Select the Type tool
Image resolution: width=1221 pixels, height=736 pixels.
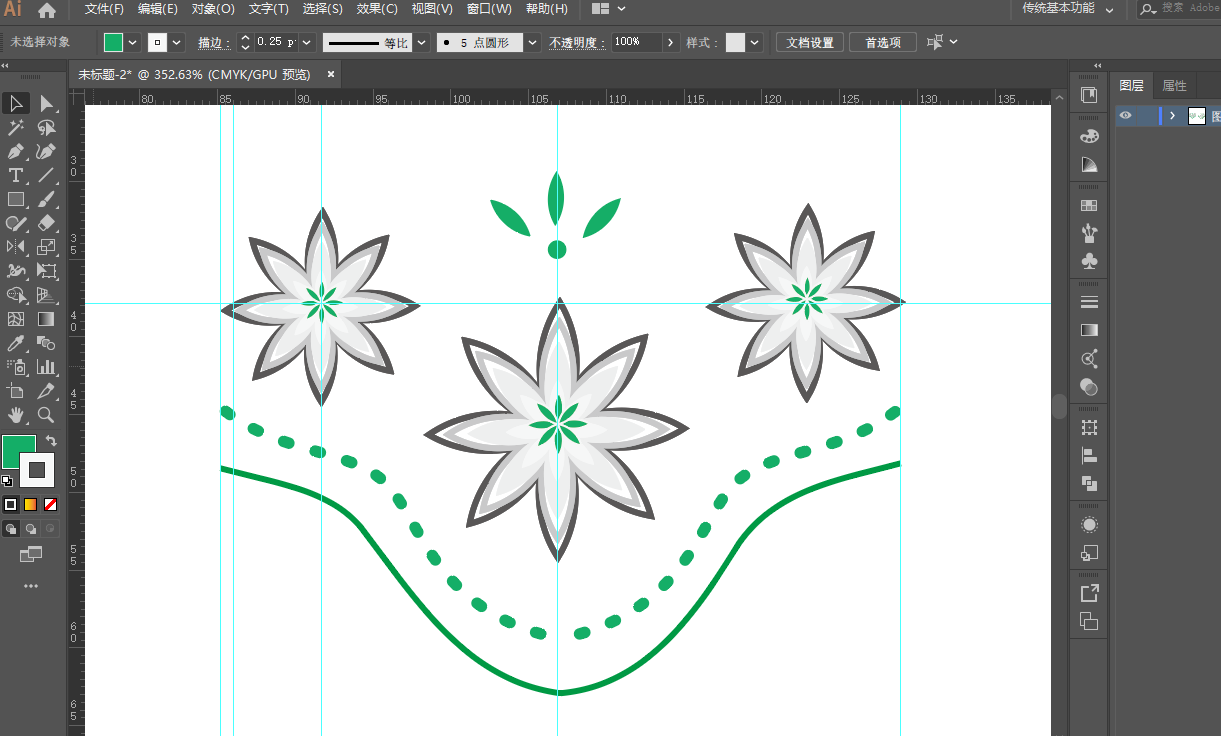(16, 176)
